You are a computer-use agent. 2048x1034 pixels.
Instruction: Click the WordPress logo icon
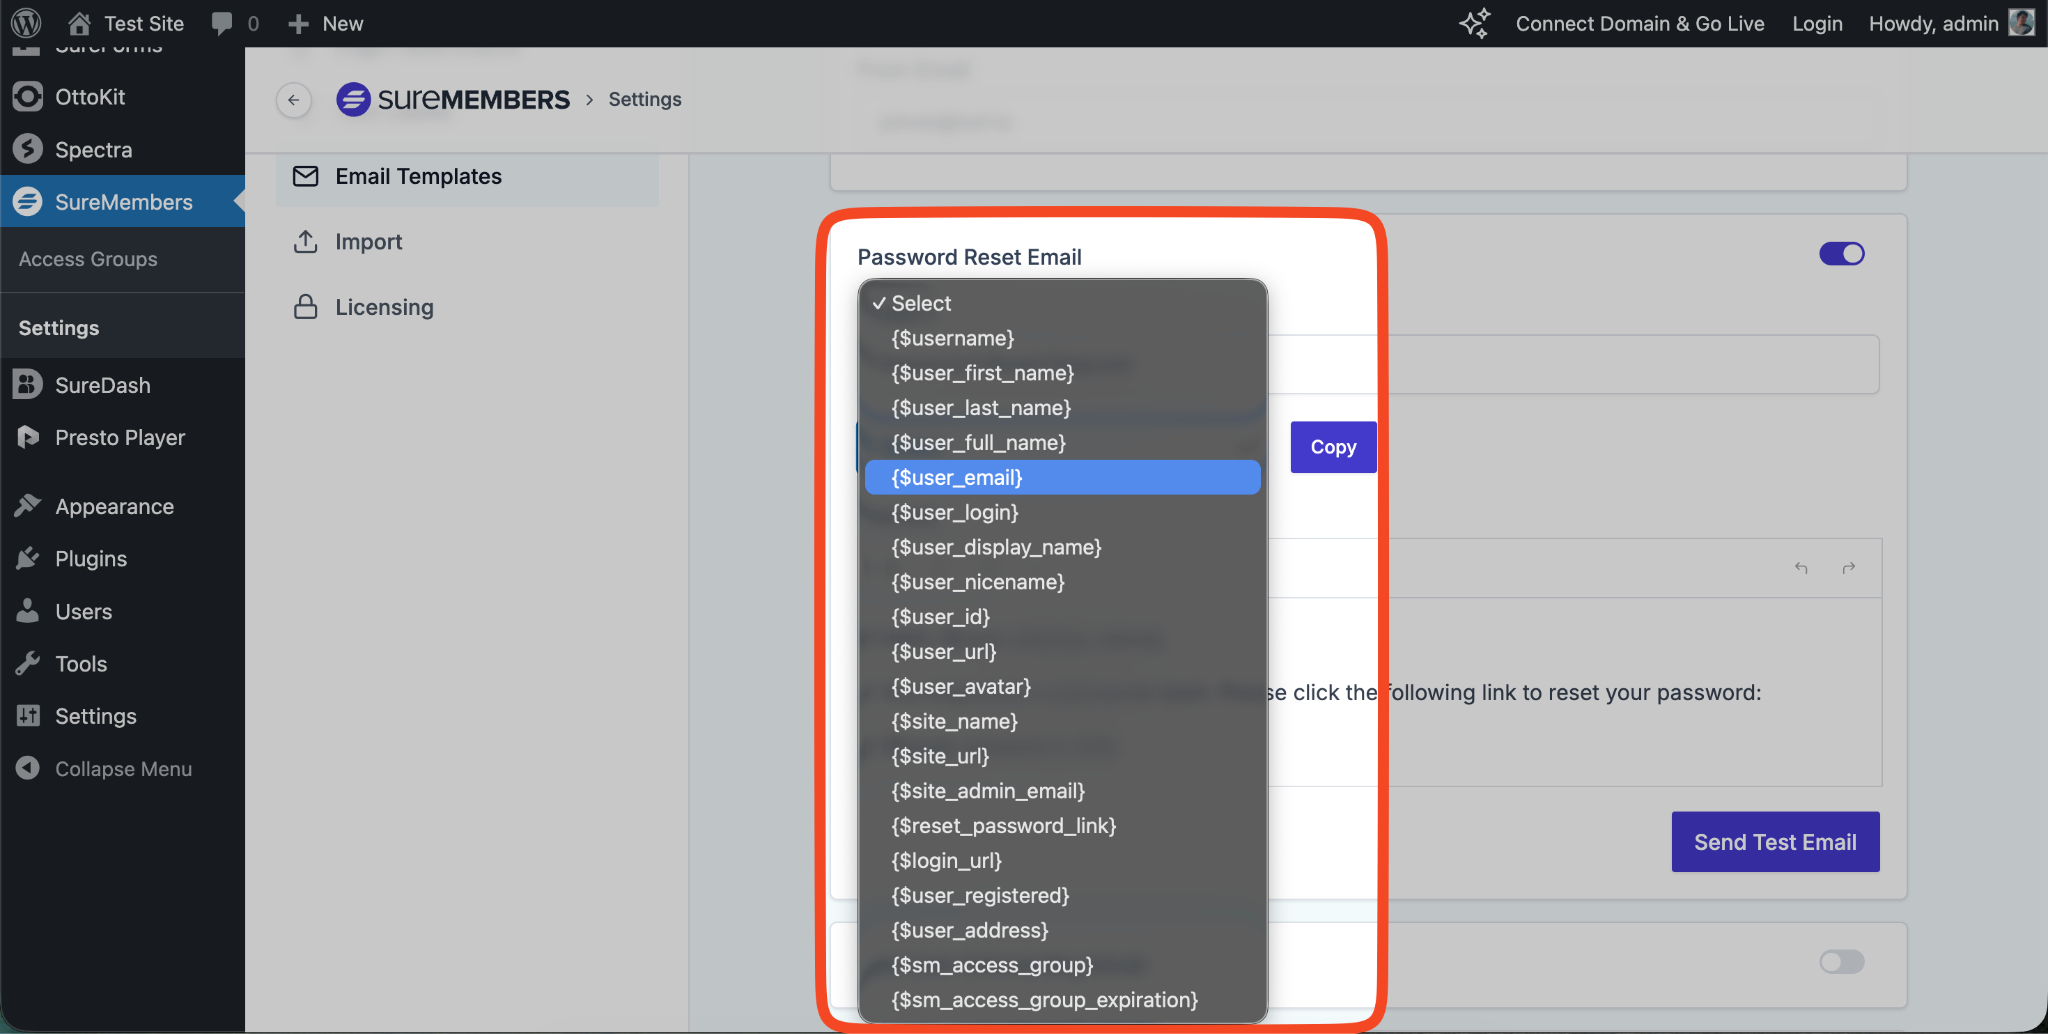point(27,23)
